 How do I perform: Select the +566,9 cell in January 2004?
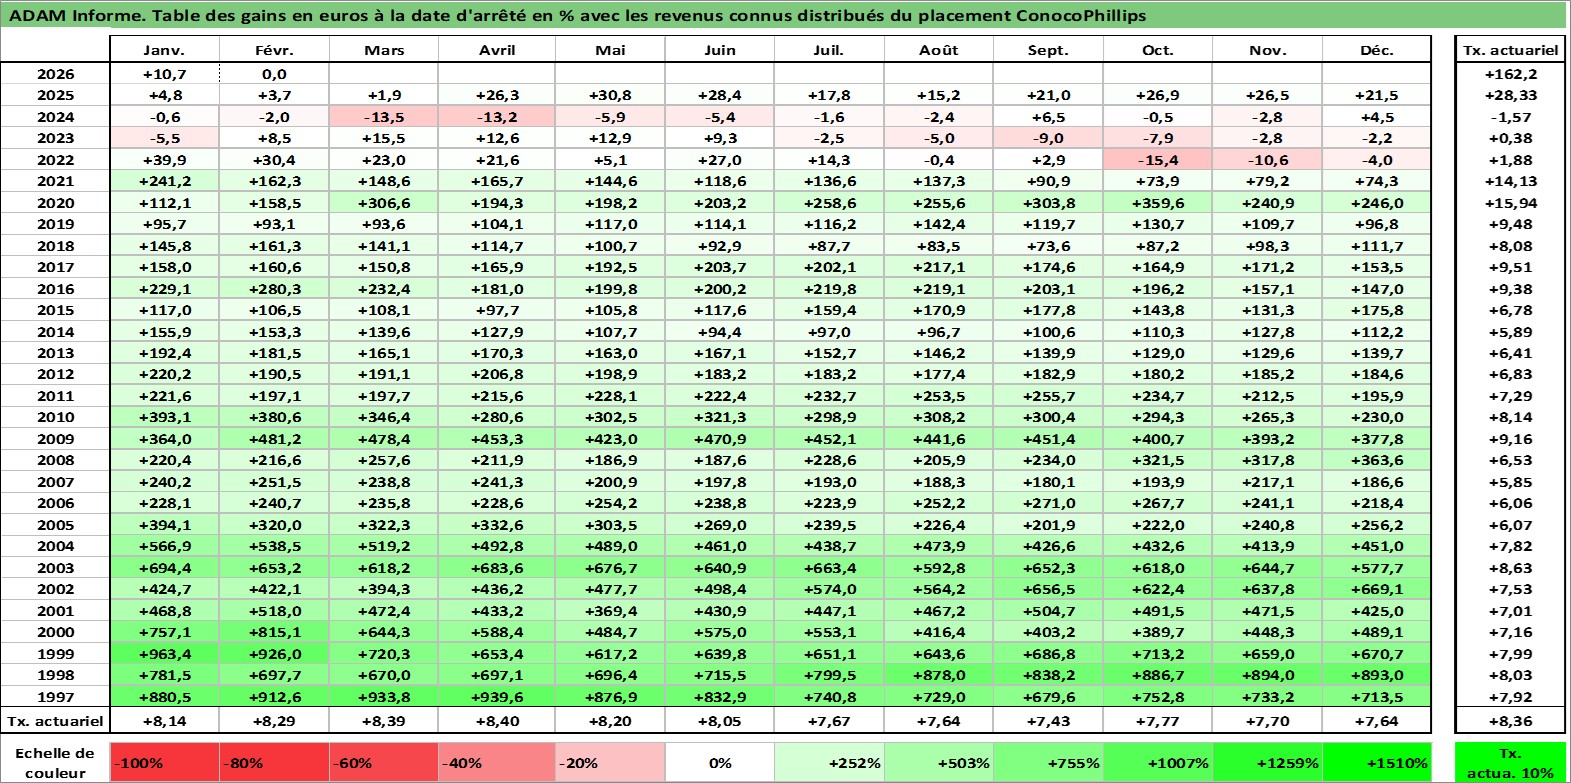point(164,546)
